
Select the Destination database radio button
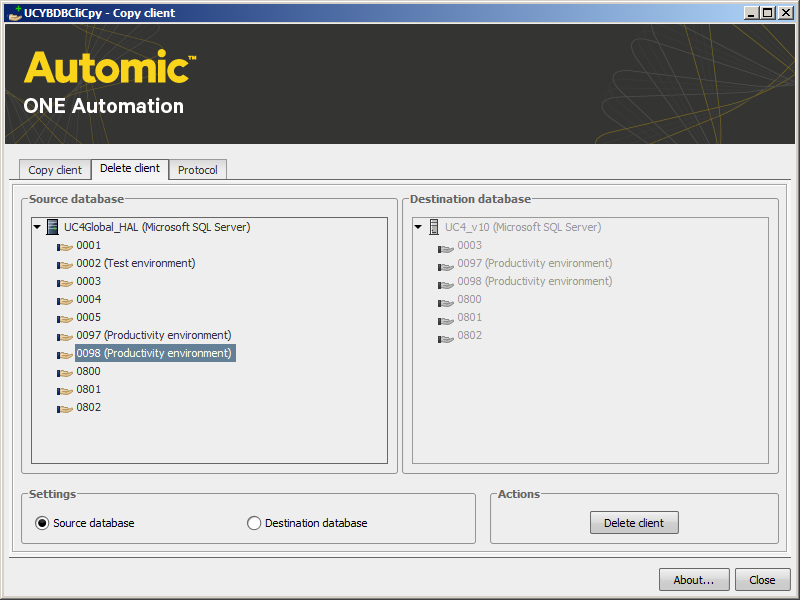tap(254, 523)
